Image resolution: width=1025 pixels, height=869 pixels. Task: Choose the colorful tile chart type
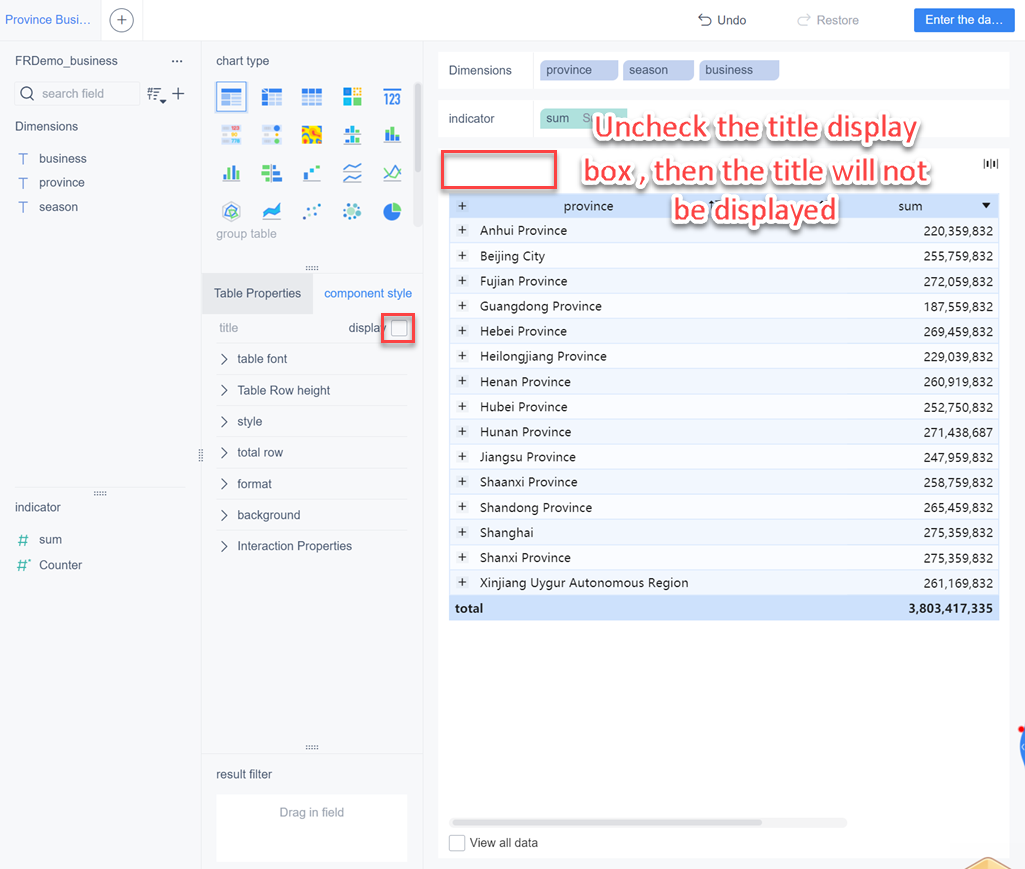click(352, 97)
